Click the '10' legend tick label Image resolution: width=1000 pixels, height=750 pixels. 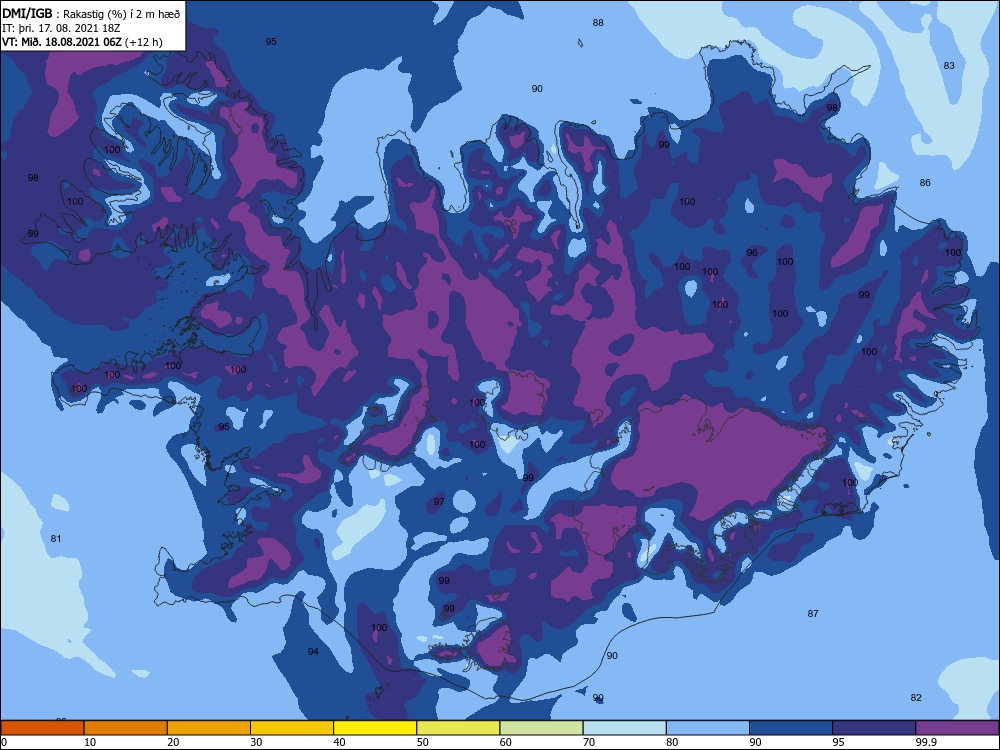click(x=90, y=742)
